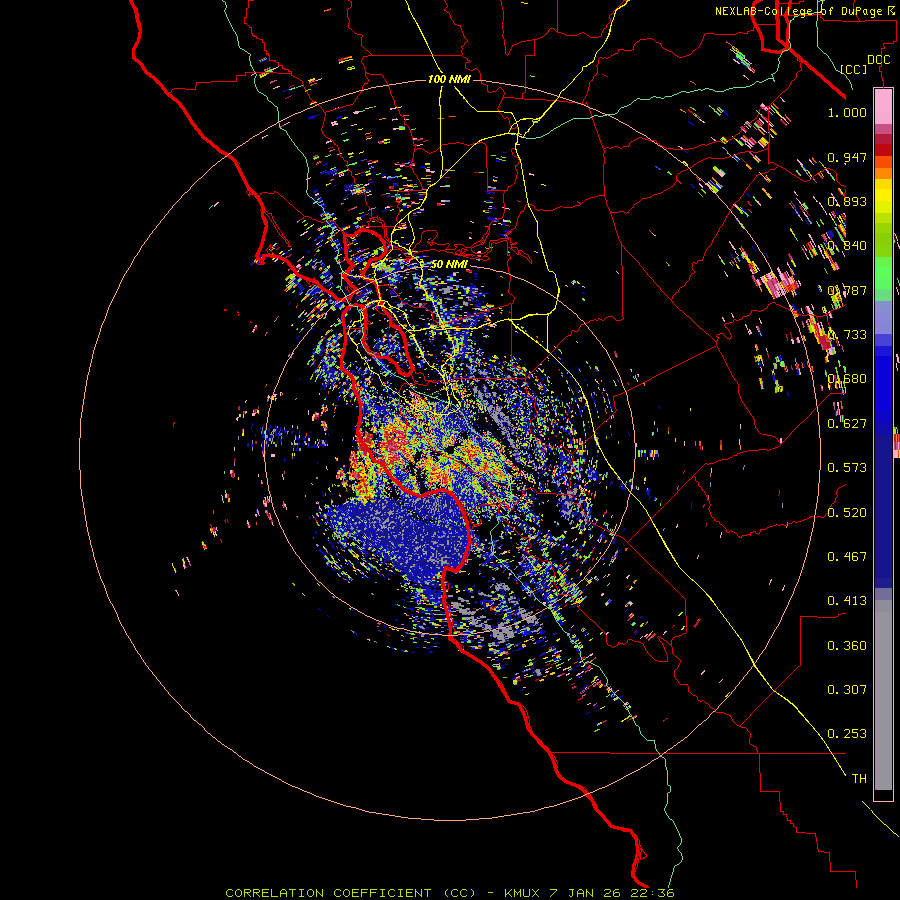Click the 0.360 scale value

(847, 645)
